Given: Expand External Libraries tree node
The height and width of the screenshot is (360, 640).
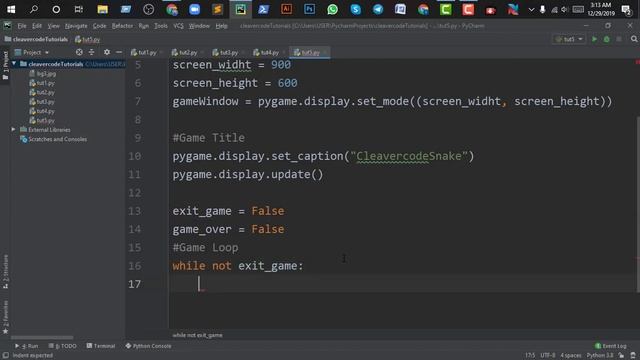Looking at the screenshot, I should [x=13, y=129].
